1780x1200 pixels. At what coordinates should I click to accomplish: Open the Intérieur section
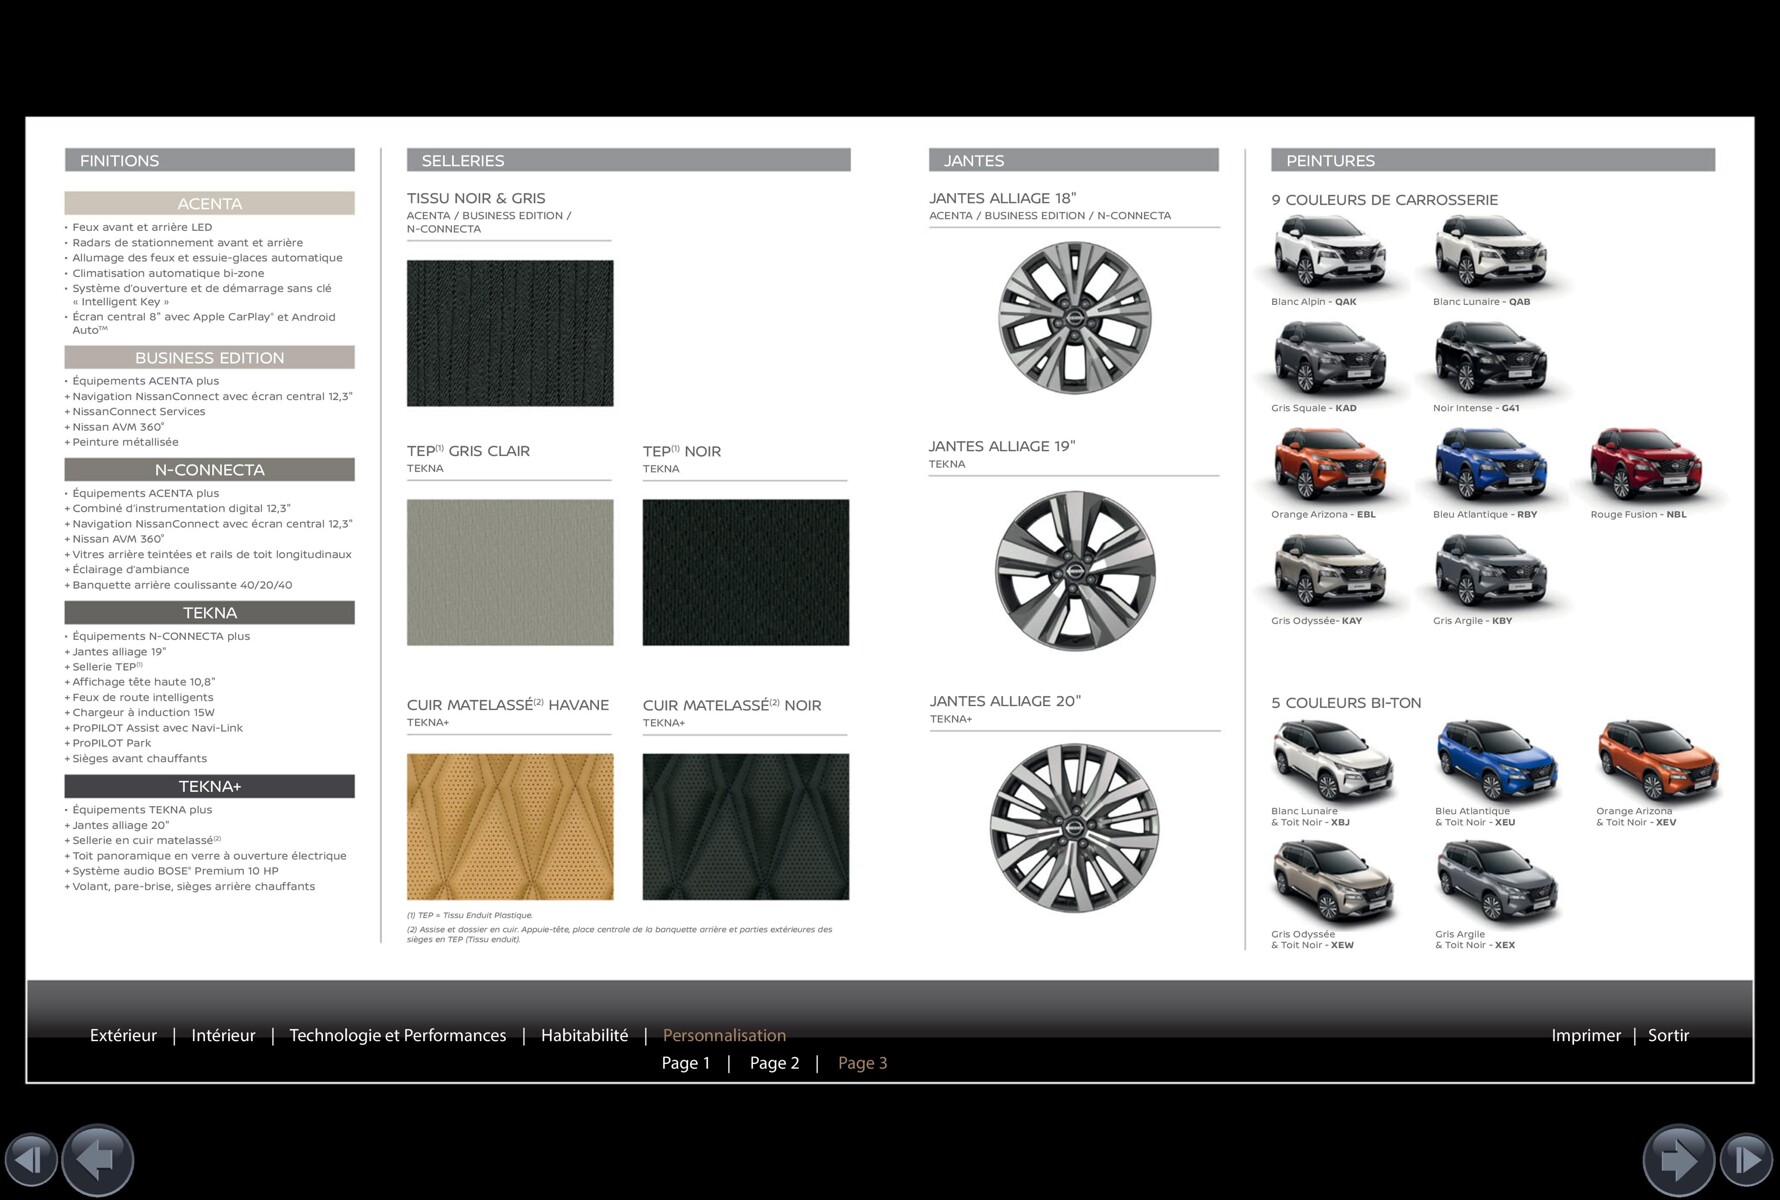coord(223,1035)
